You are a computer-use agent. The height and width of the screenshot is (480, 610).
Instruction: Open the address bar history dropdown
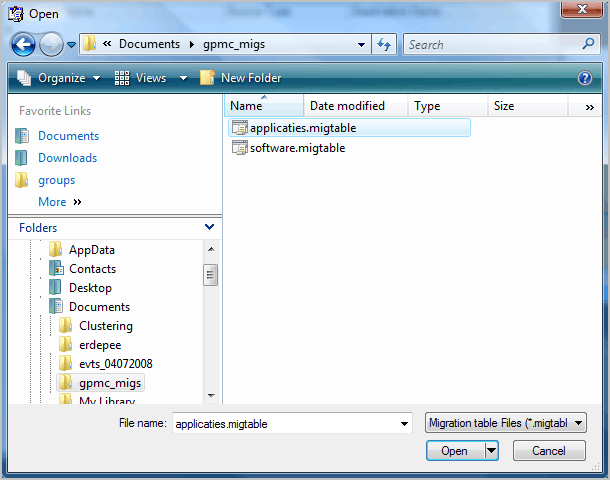(361, 44)
